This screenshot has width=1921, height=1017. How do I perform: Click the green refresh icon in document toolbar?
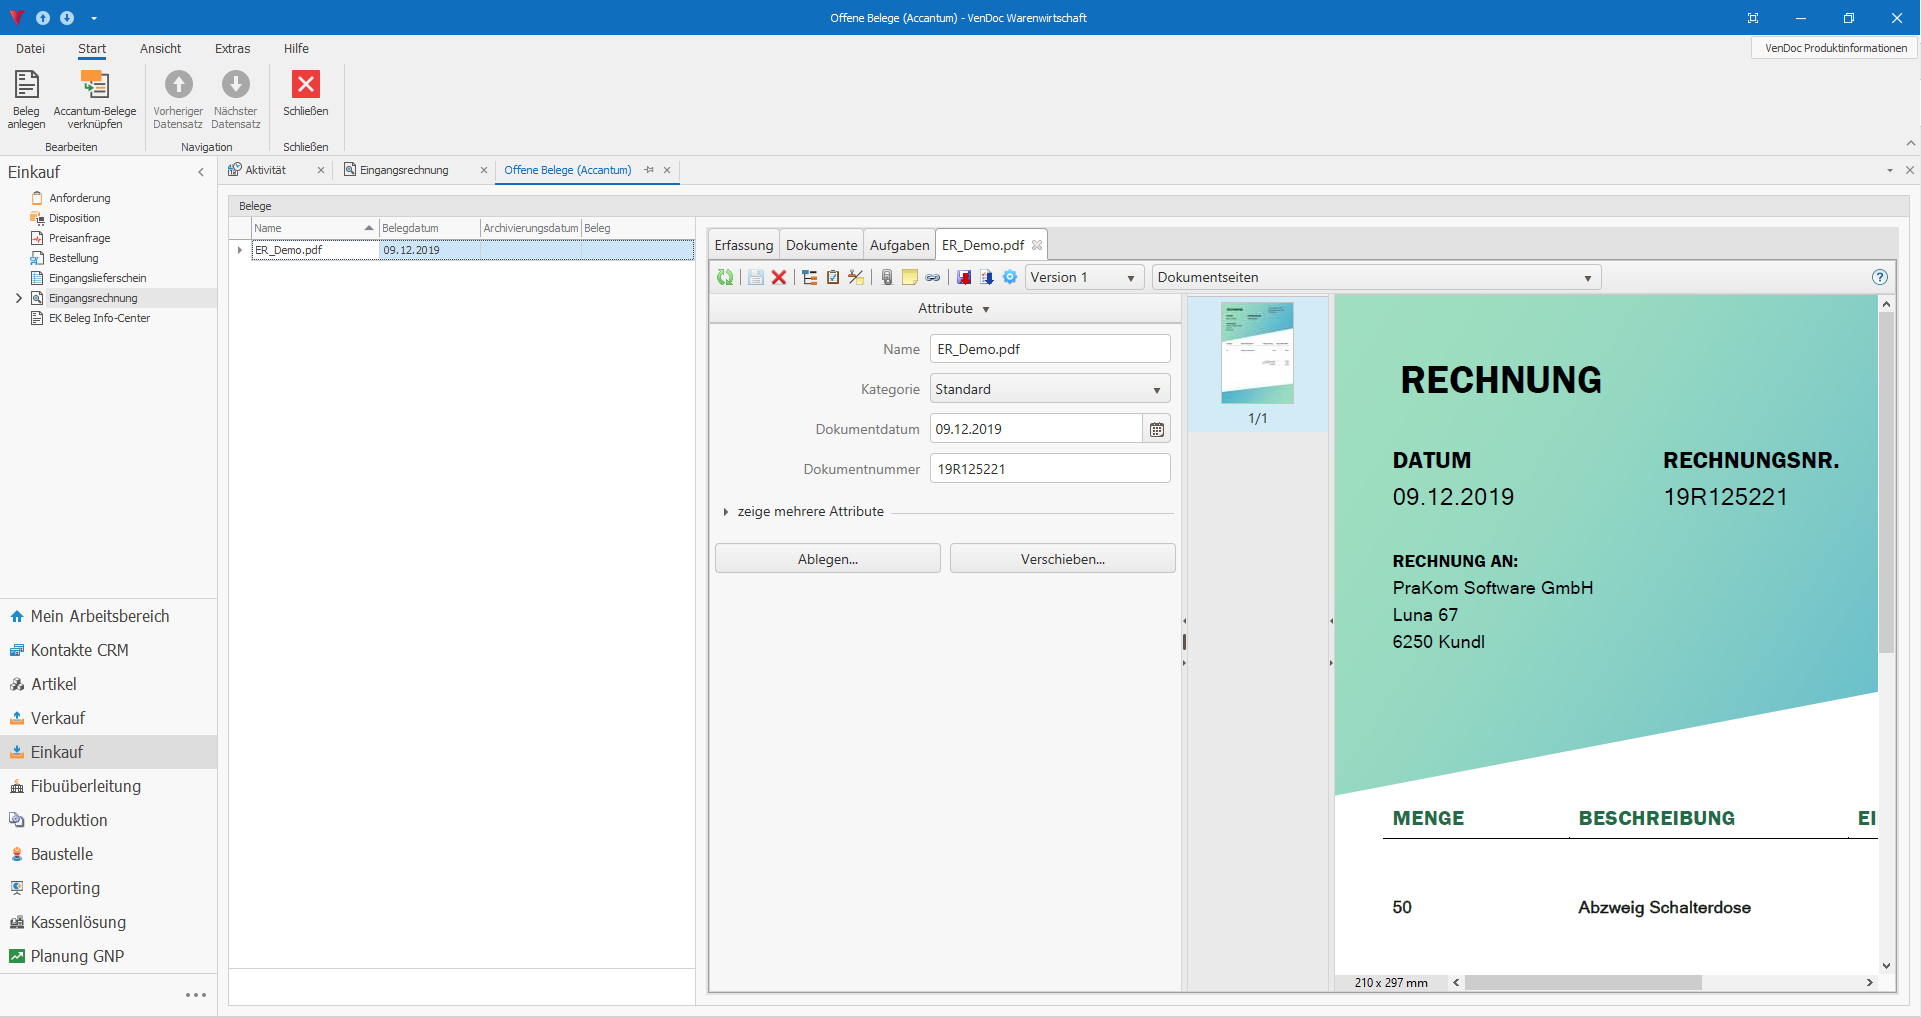click(724, 278)
